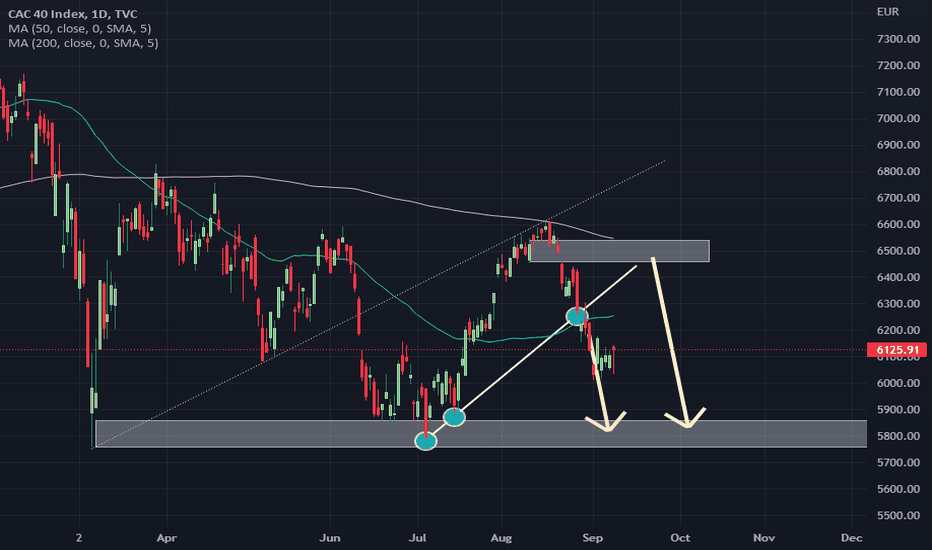Image resolution: width=932 pixels, height=550 pixels.
Task: Click the Jun label on time axis
Action: tap(330, 538)
